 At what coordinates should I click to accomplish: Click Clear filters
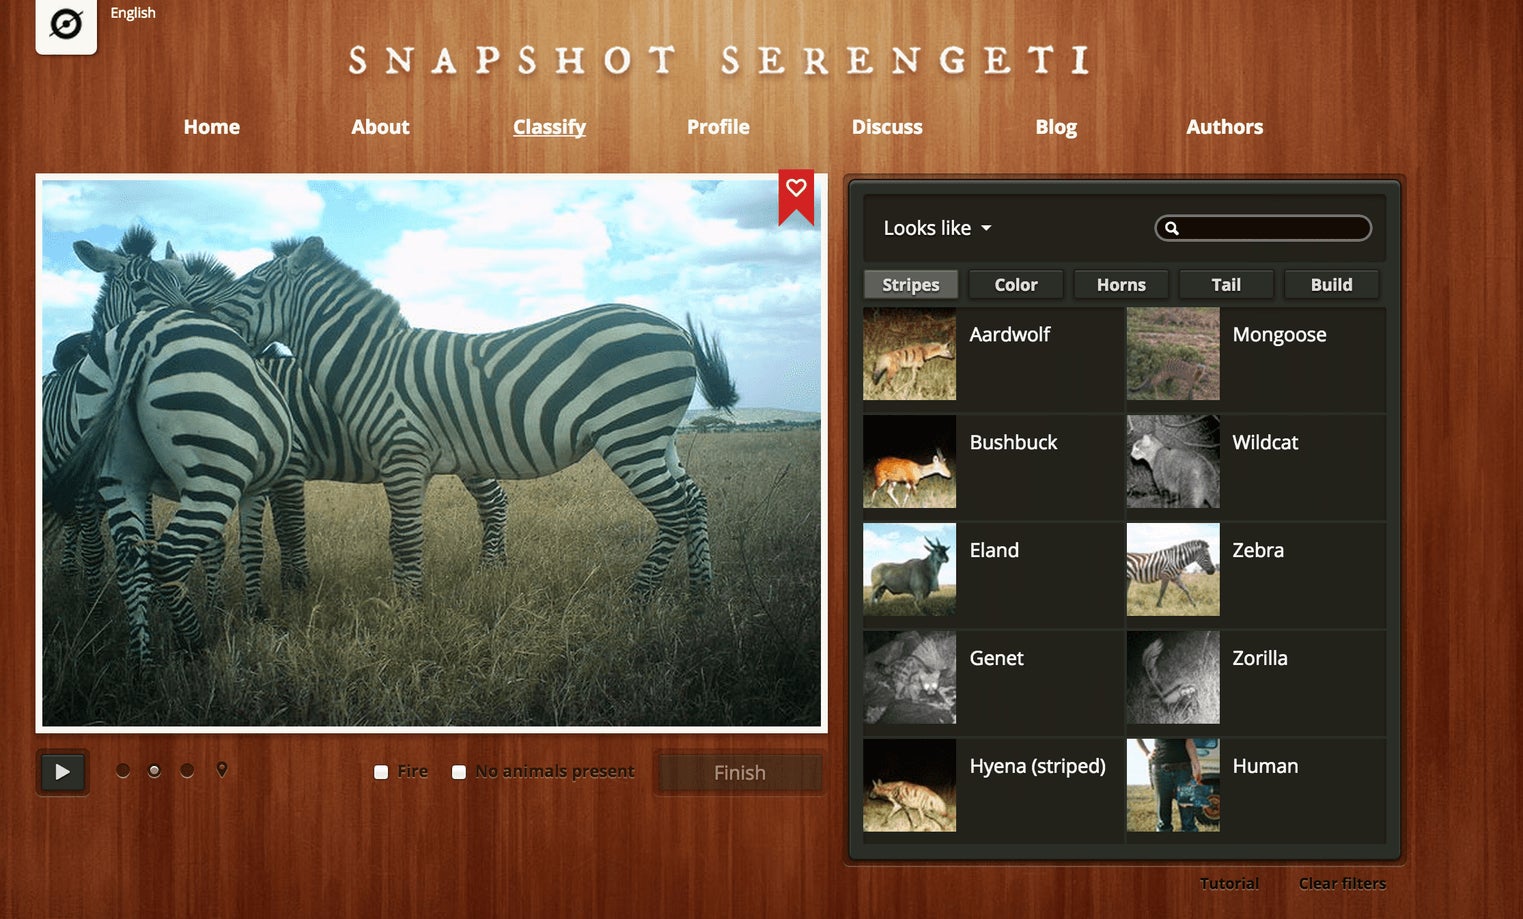click(1342, 884)
